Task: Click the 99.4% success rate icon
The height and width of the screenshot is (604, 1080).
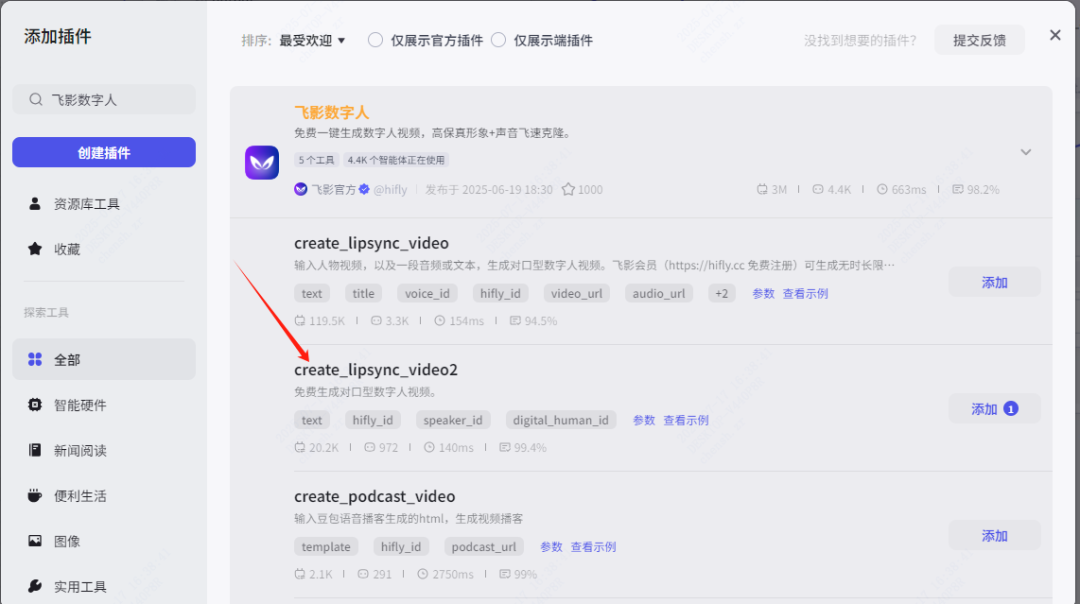Action: tap(505, 448)
